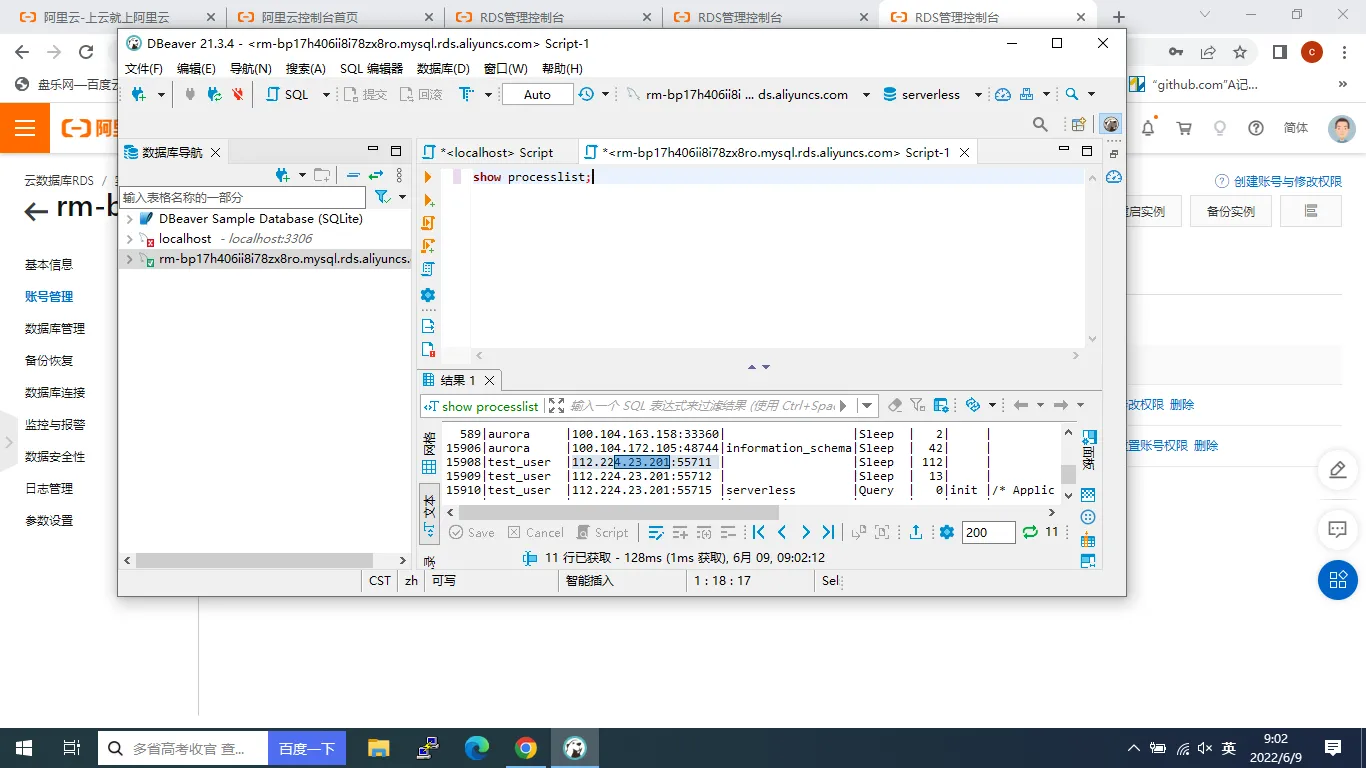Click the gray quick search magnifier icon

1040,124
